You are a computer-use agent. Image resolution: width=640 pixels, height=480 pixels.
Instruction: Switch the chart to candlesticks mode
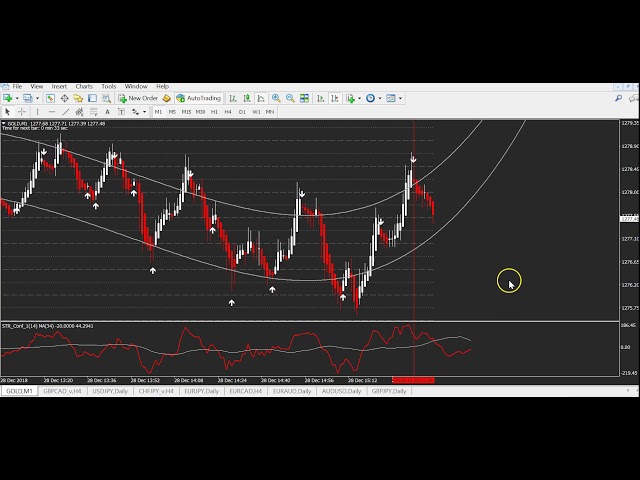click(x=246, y=98)
